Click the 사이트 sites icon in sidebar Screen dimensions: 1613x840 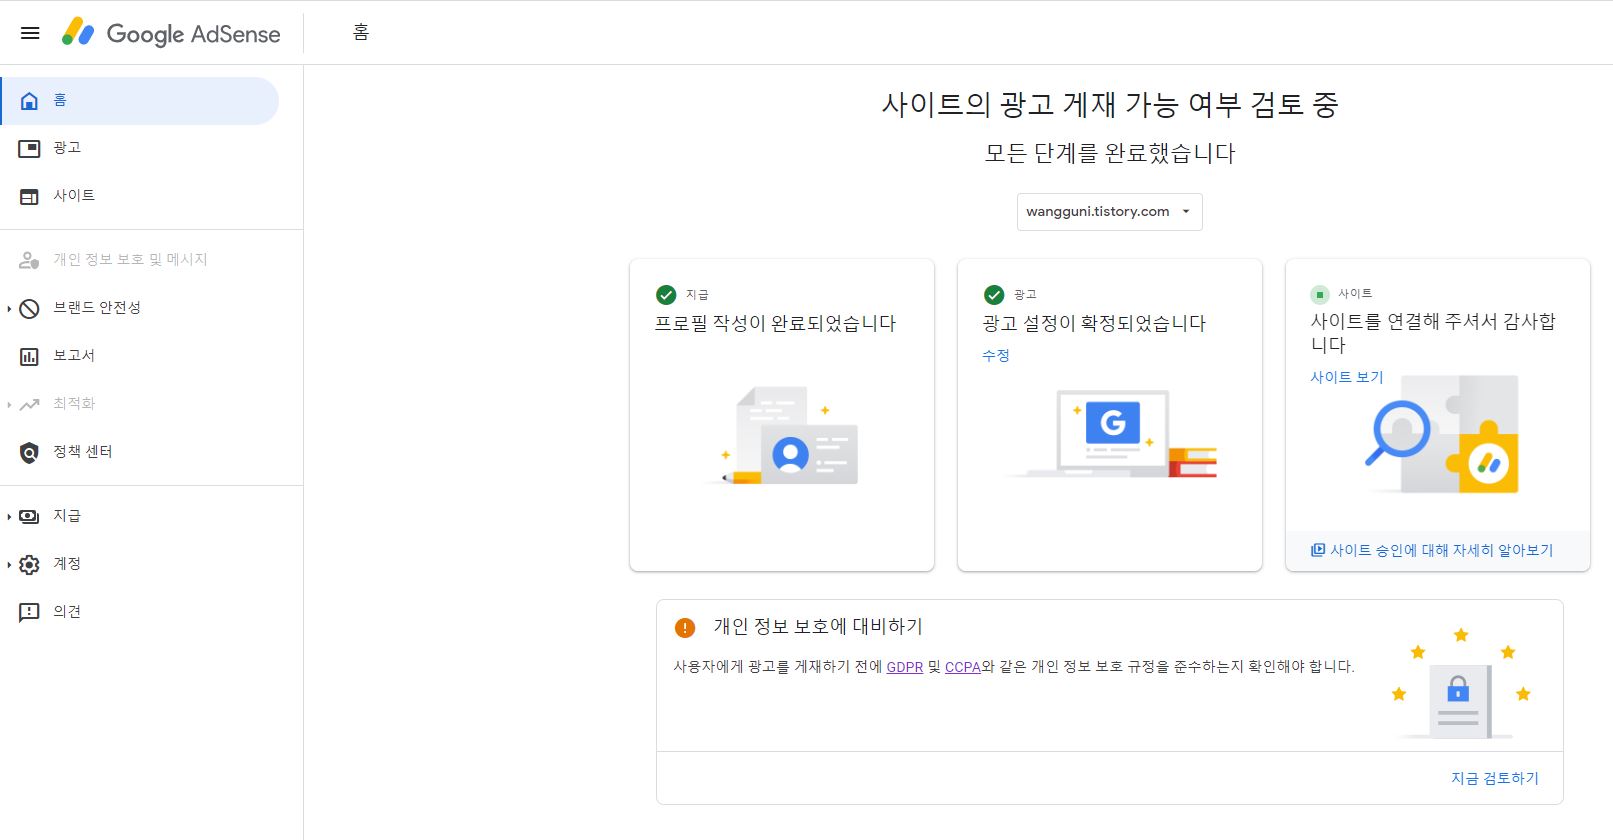pyautogui.click(x=30, y=197)
